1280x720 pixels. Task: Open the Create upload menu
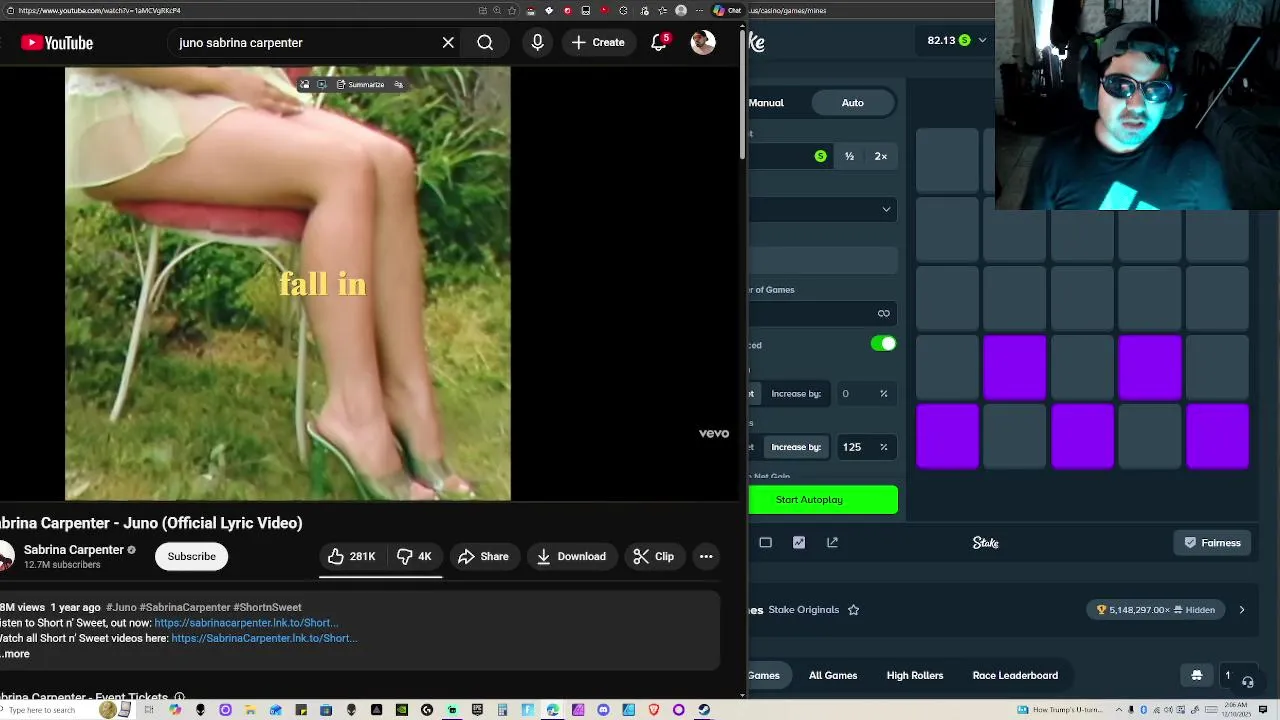tap(598, 43)
